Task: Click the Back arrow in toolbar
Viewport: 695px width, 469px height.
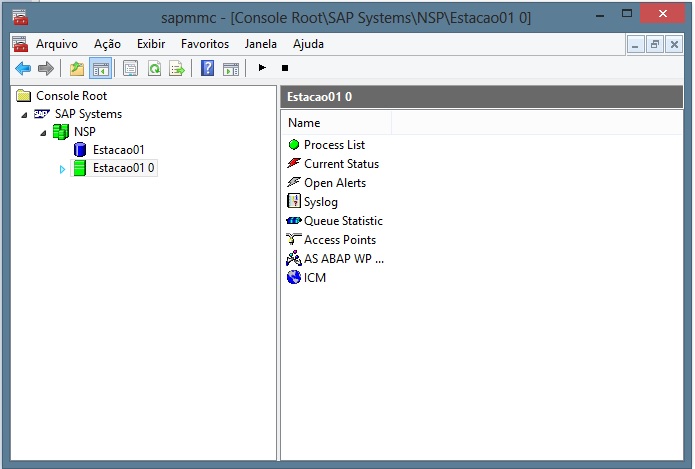Action: tap(23, 68)
